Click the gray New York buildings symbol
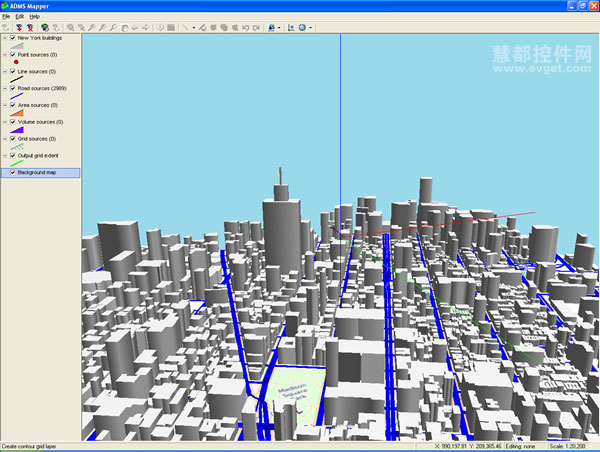Viewport: 600px width, 452px height. (x=17, y=46)
